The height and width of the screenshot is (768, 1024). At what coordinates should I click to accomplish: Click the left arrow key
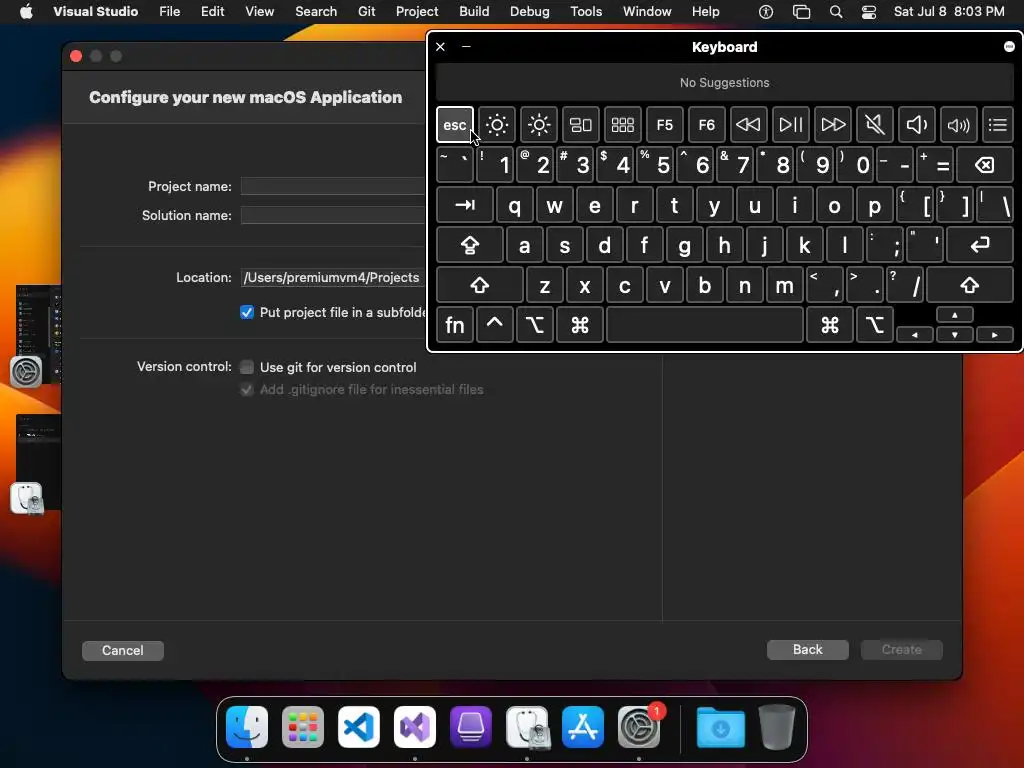(x=914, y=334)
